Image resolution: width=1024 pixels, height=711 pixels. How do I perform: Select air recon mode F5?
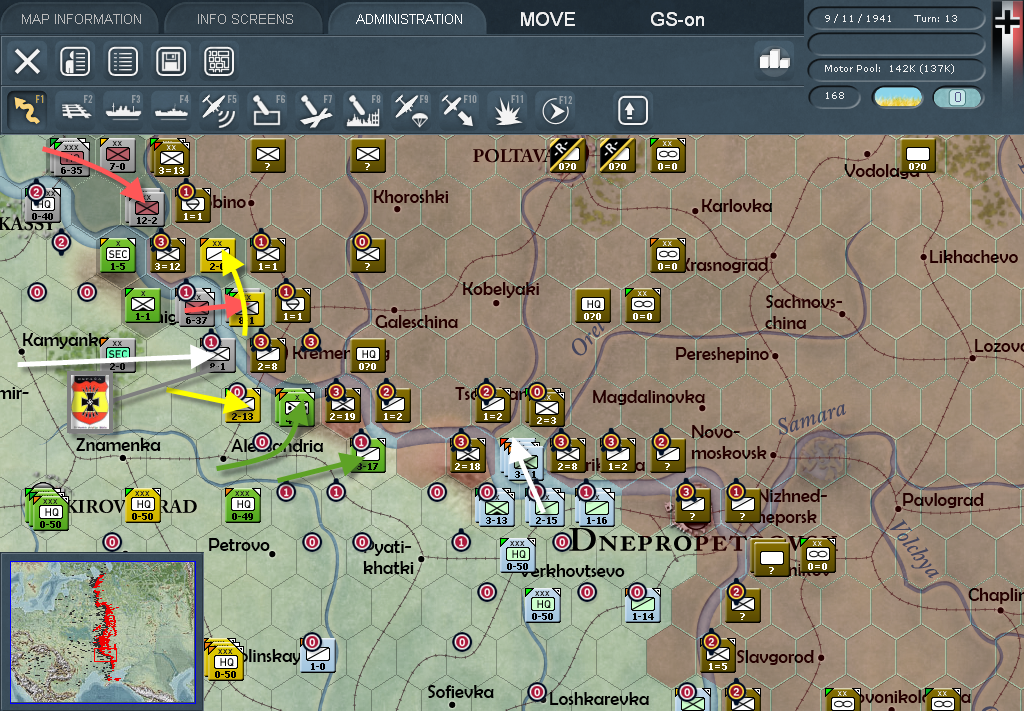pos(219,109)
